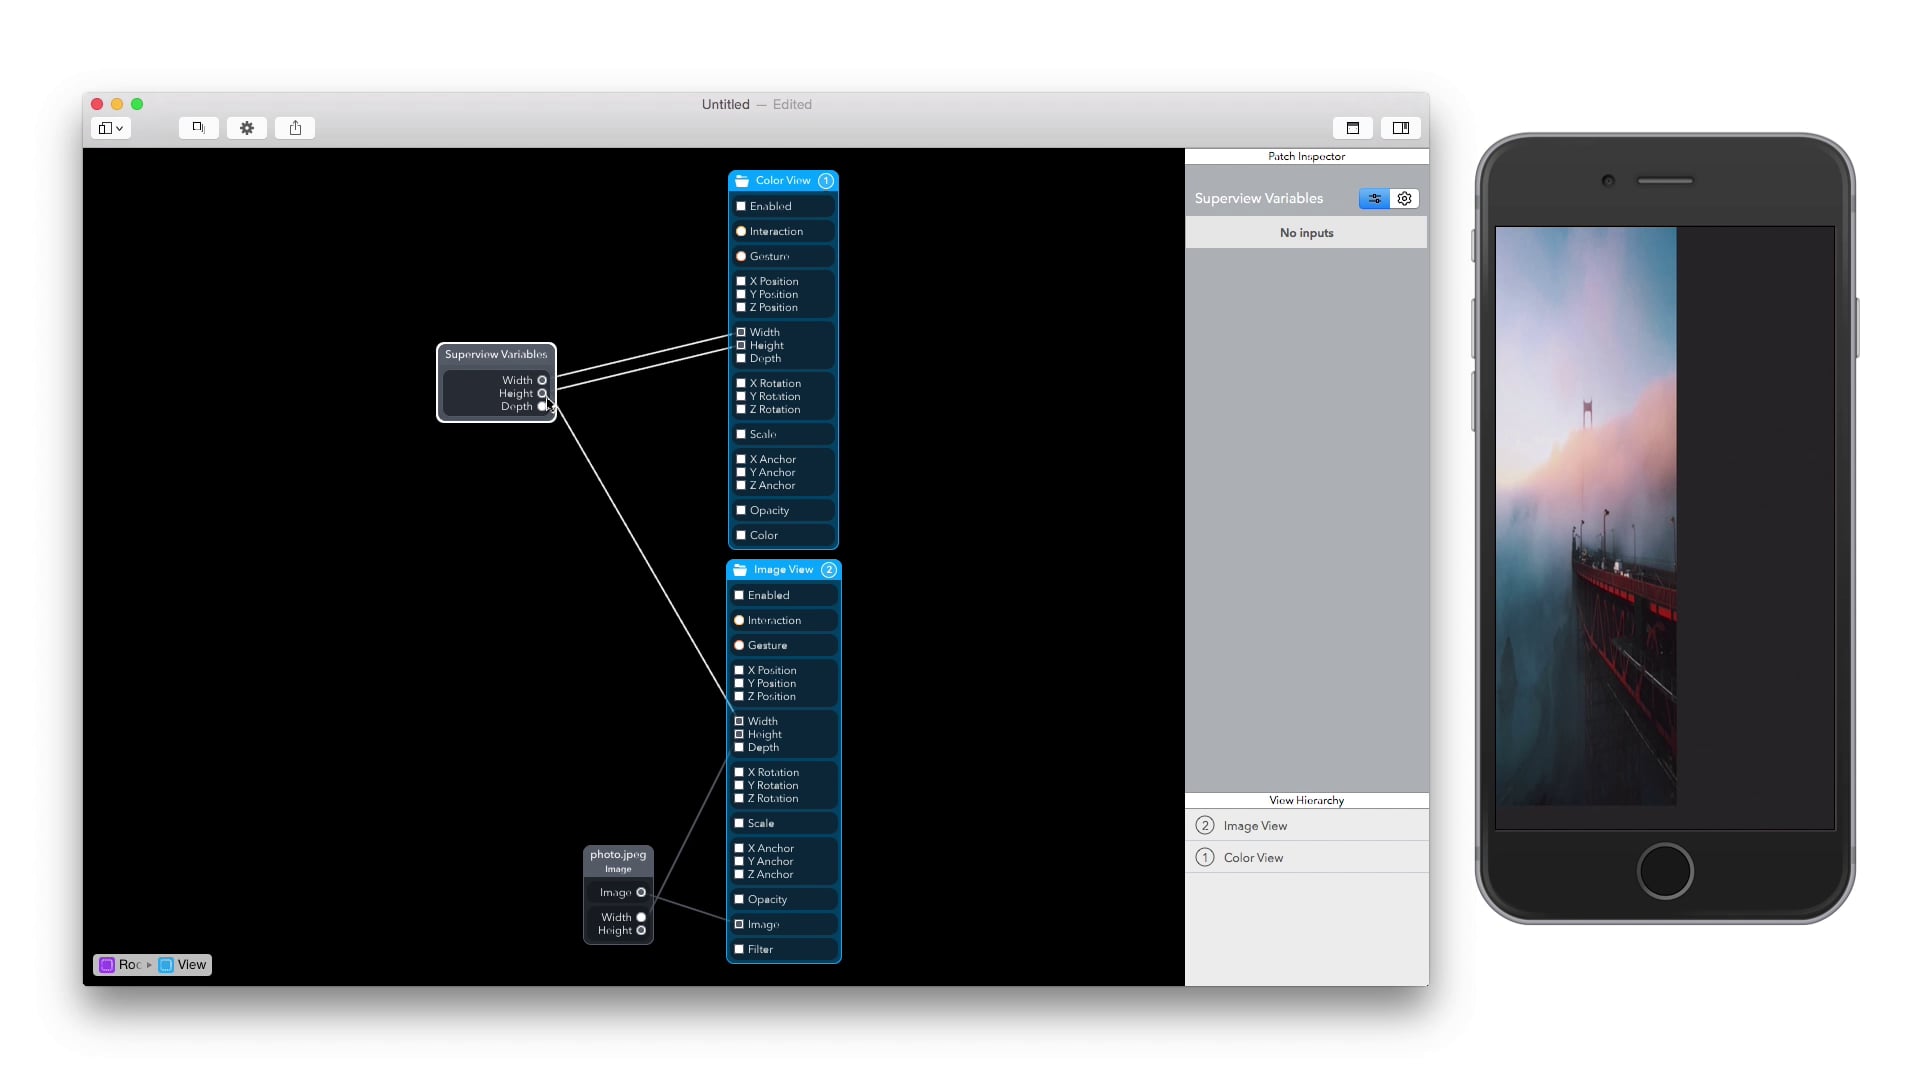Click the Image View patch header
The width and height of the screenshot is (1920, 1080).
pos(784,570)
